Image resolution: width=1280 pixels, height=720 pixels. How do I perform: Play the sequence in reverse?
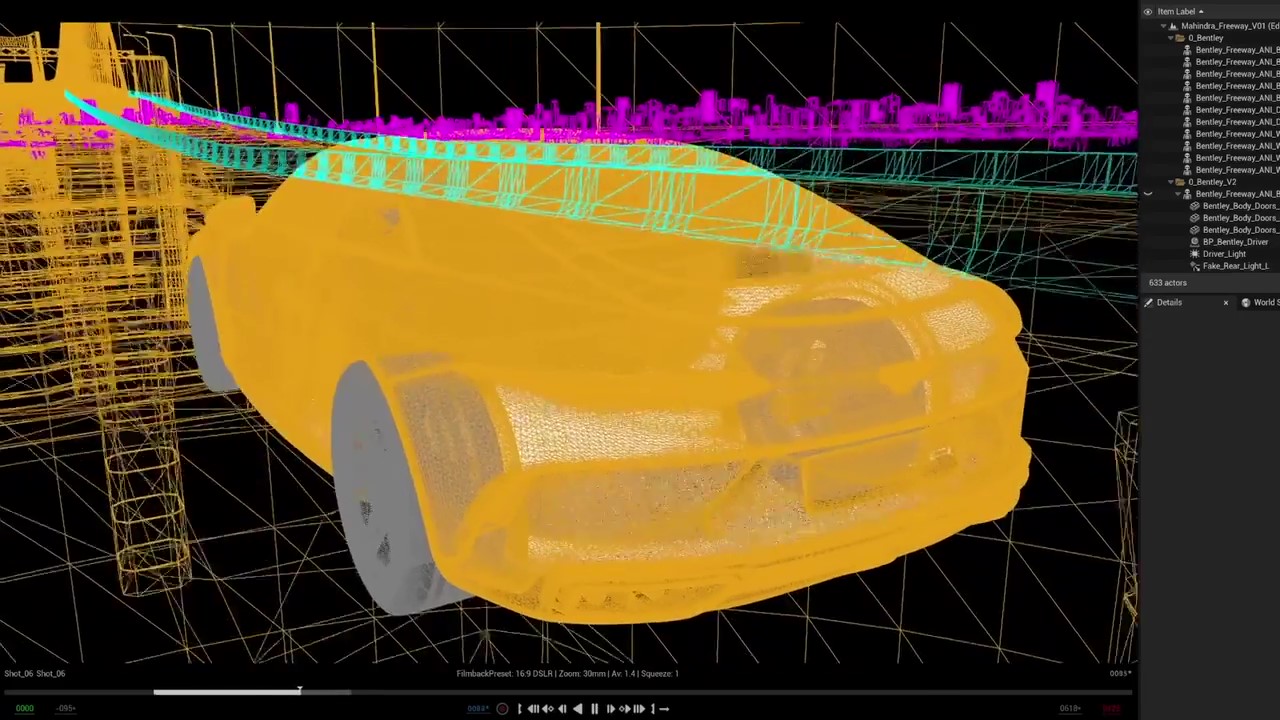[x=577, y=708]
